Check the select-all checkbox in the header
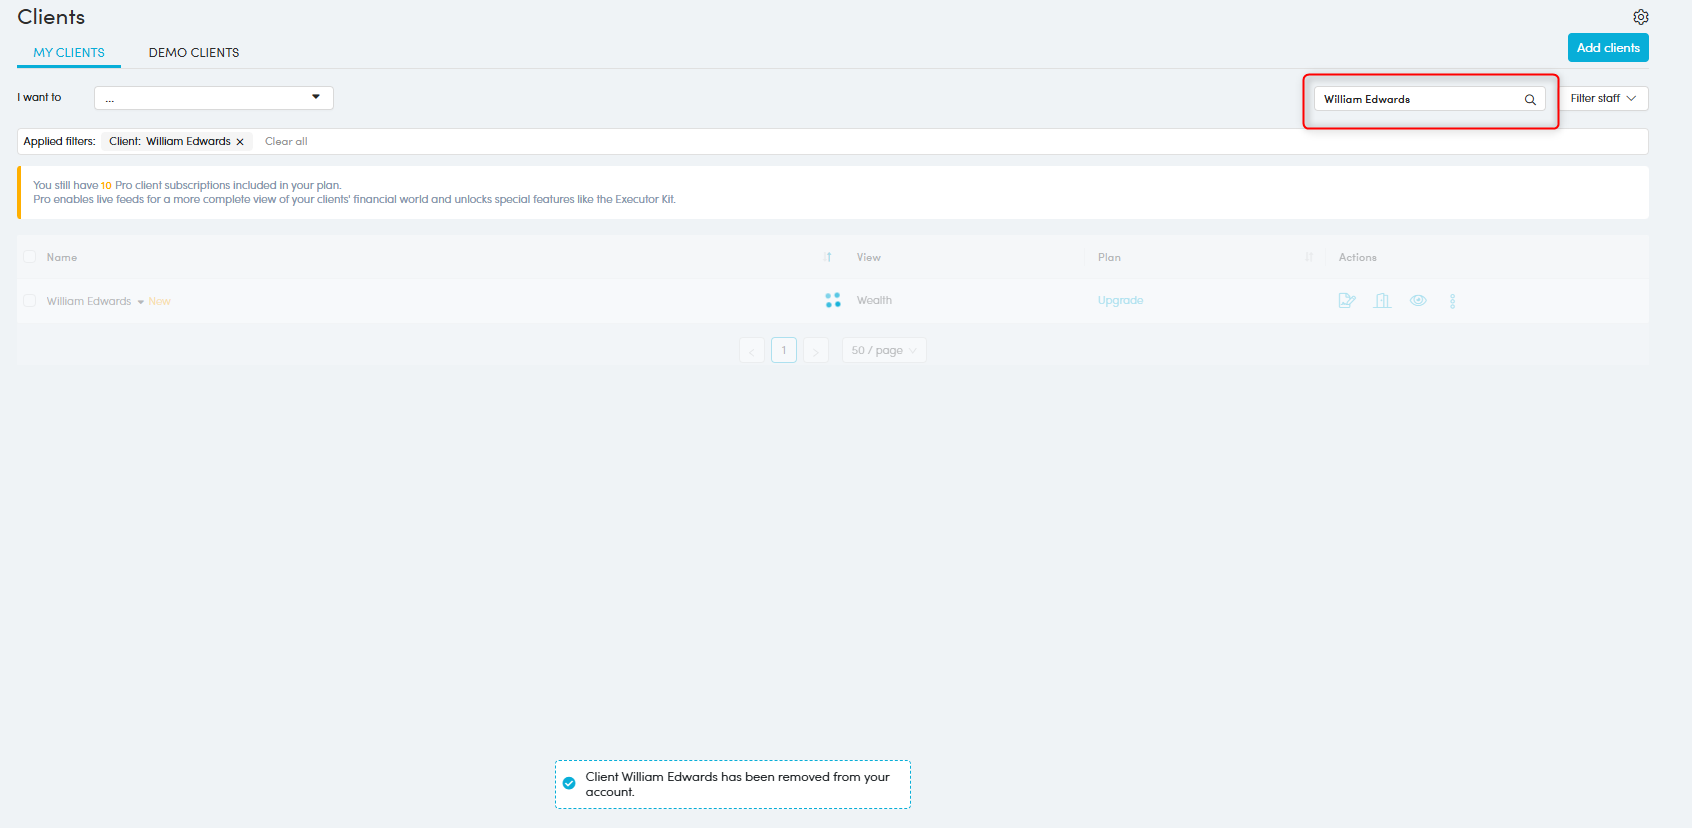 pyautogui.click(x=29, y=257)
